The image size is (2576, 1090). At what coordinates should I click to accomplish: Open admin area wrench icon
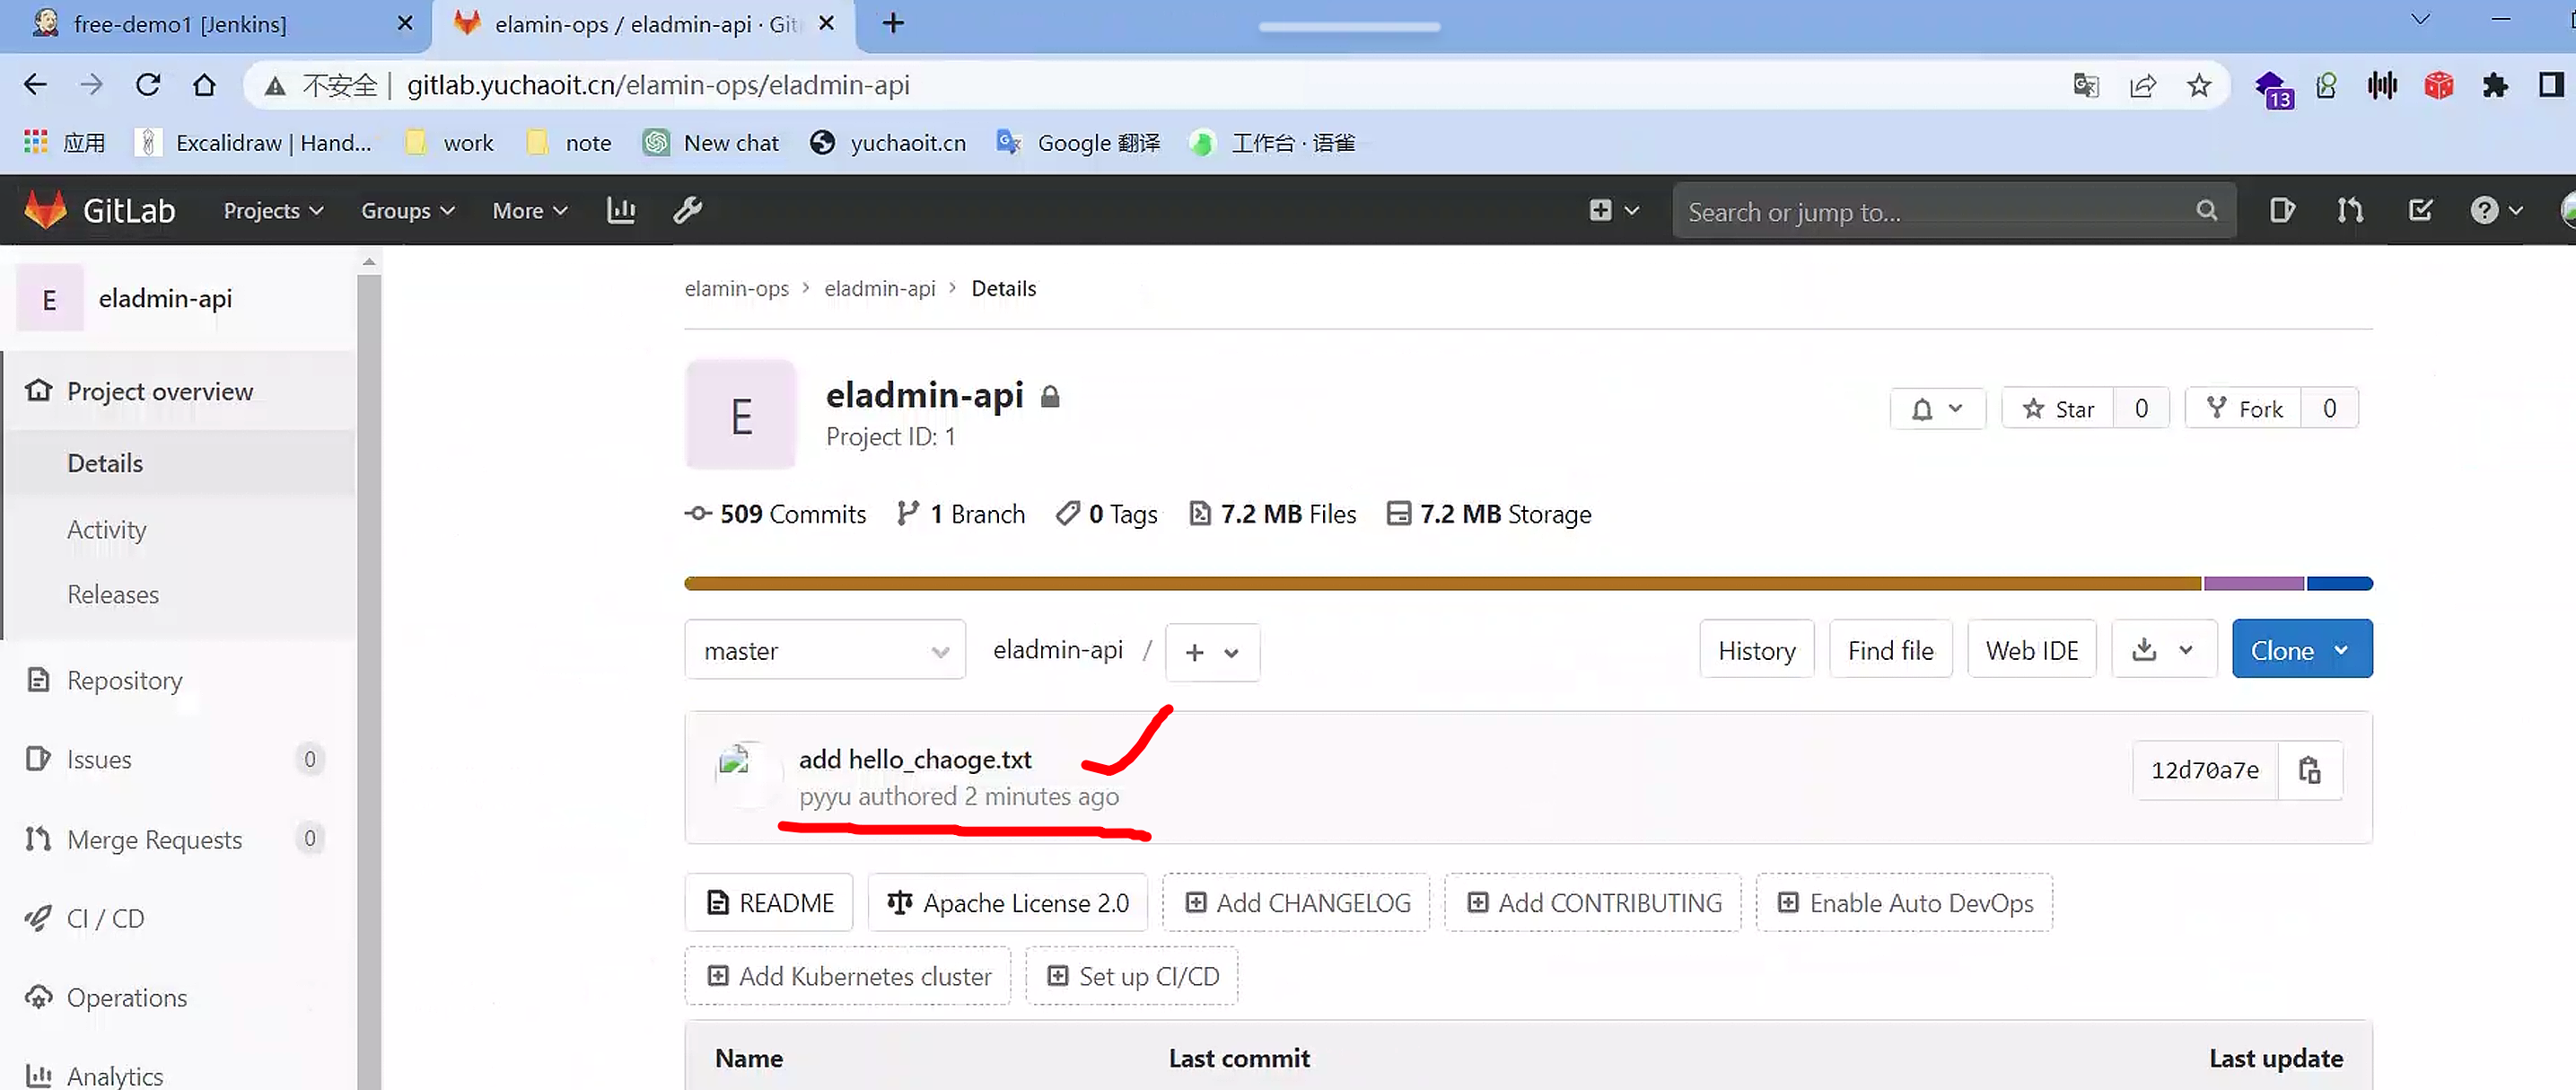coord(688,210)
